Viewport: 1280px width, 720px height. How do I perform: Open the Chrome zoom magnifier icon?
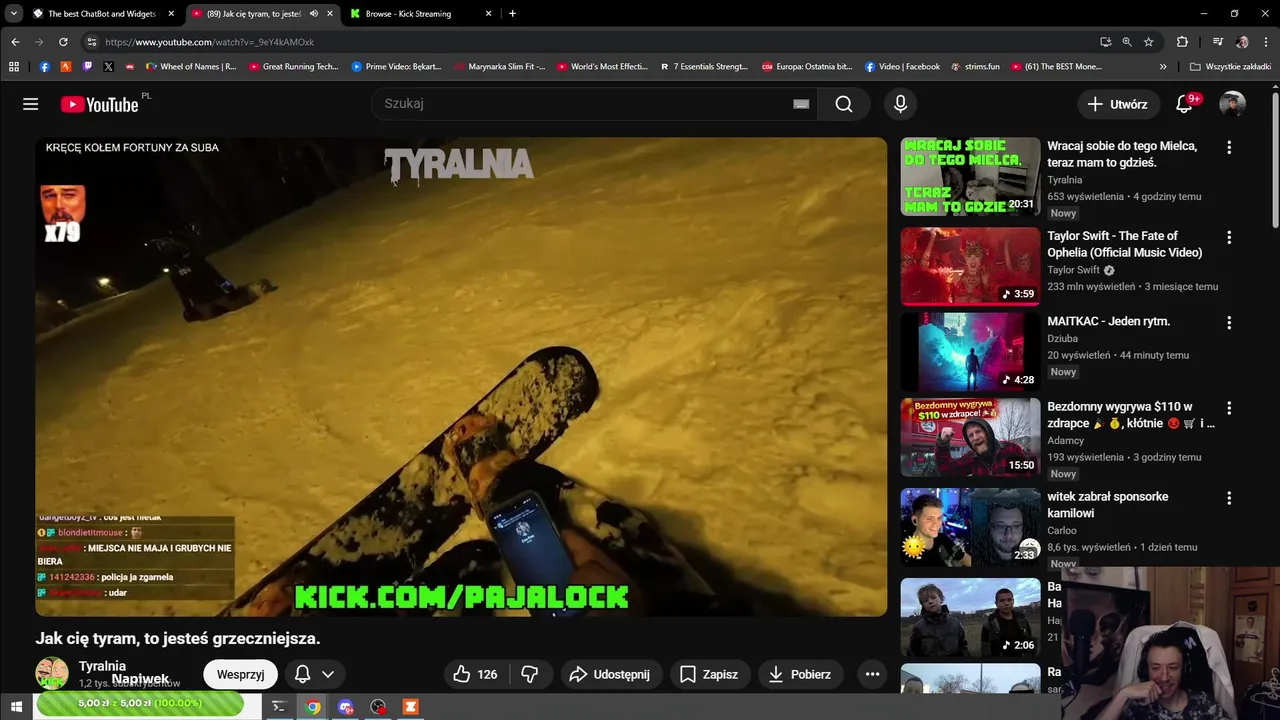pos(1127,42)
